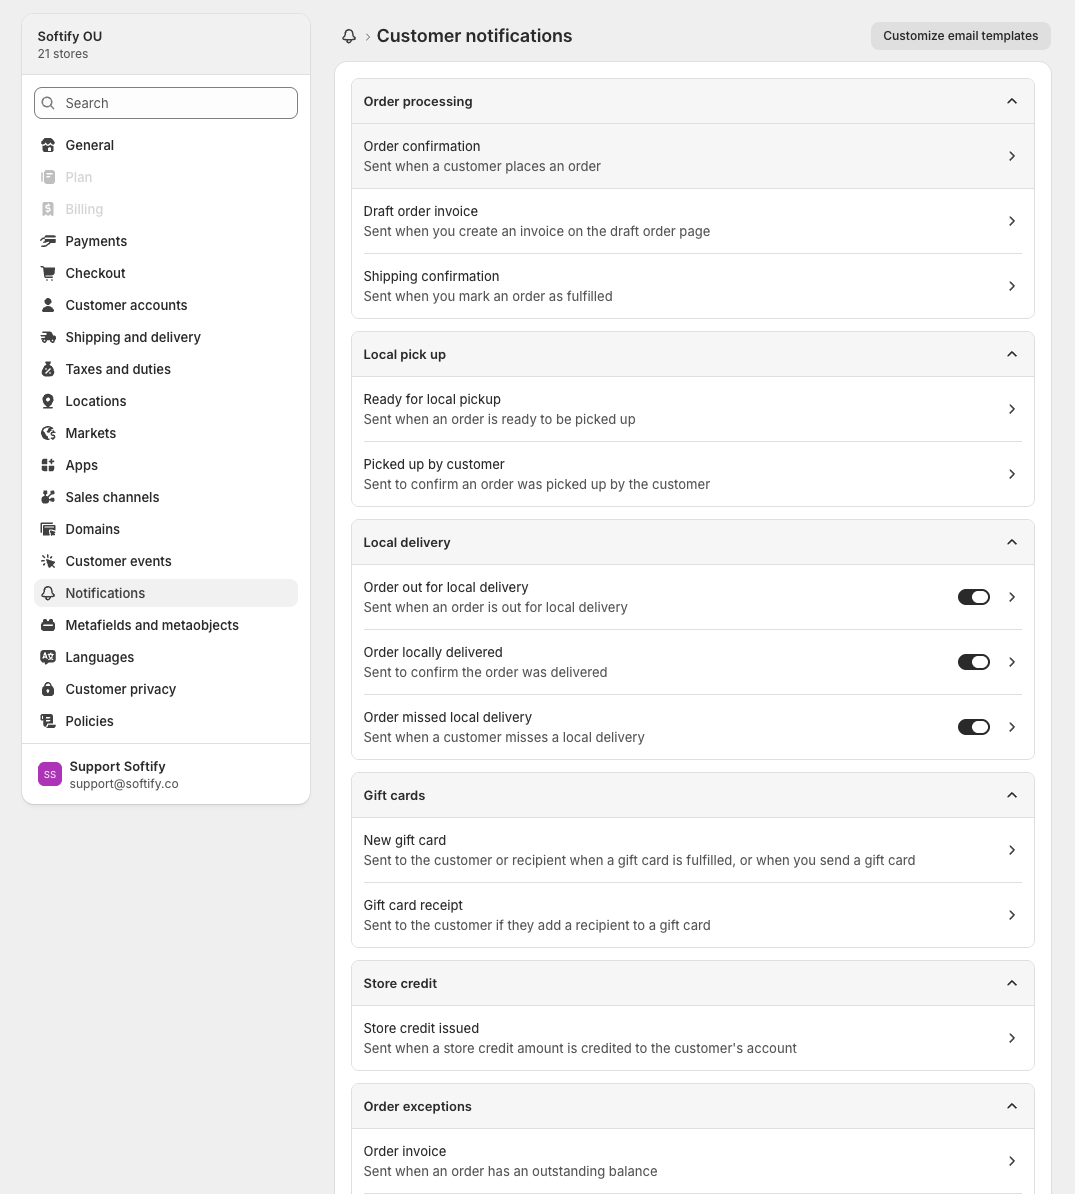This screenshot has height=1194, width=1075.
Task: Disable Order locally delivered notification toggle
Action: [974, 662]
